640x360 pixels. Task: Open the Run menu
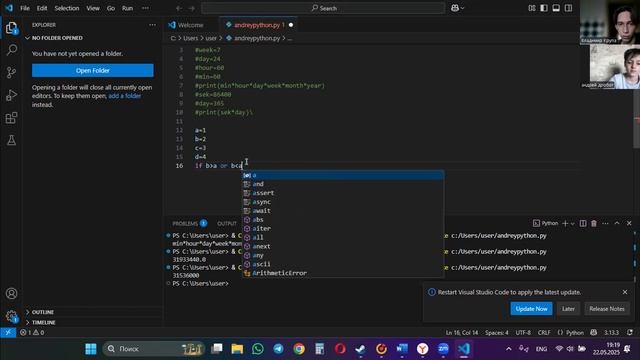pyautogui.click(x=127, y=8)
